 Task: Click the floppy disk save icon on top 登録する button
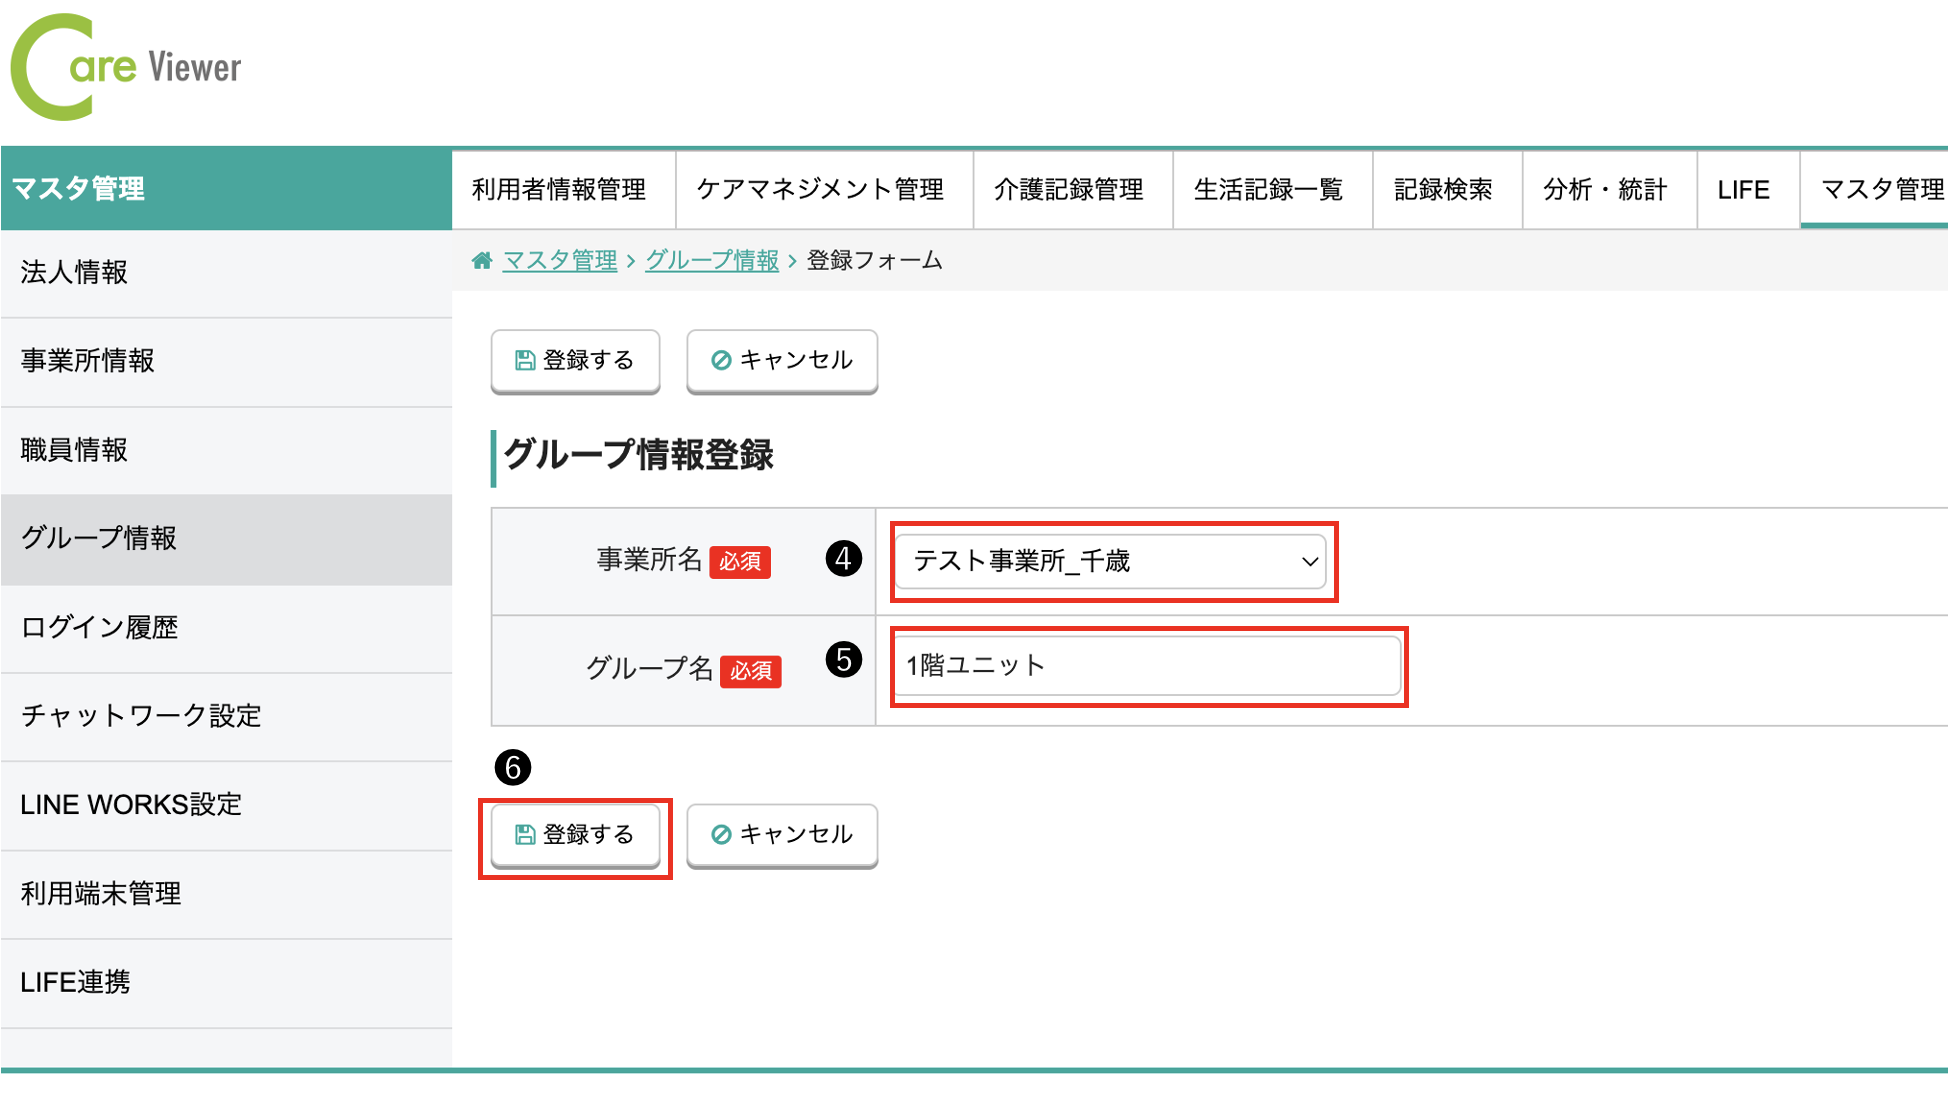click(525, 361)
